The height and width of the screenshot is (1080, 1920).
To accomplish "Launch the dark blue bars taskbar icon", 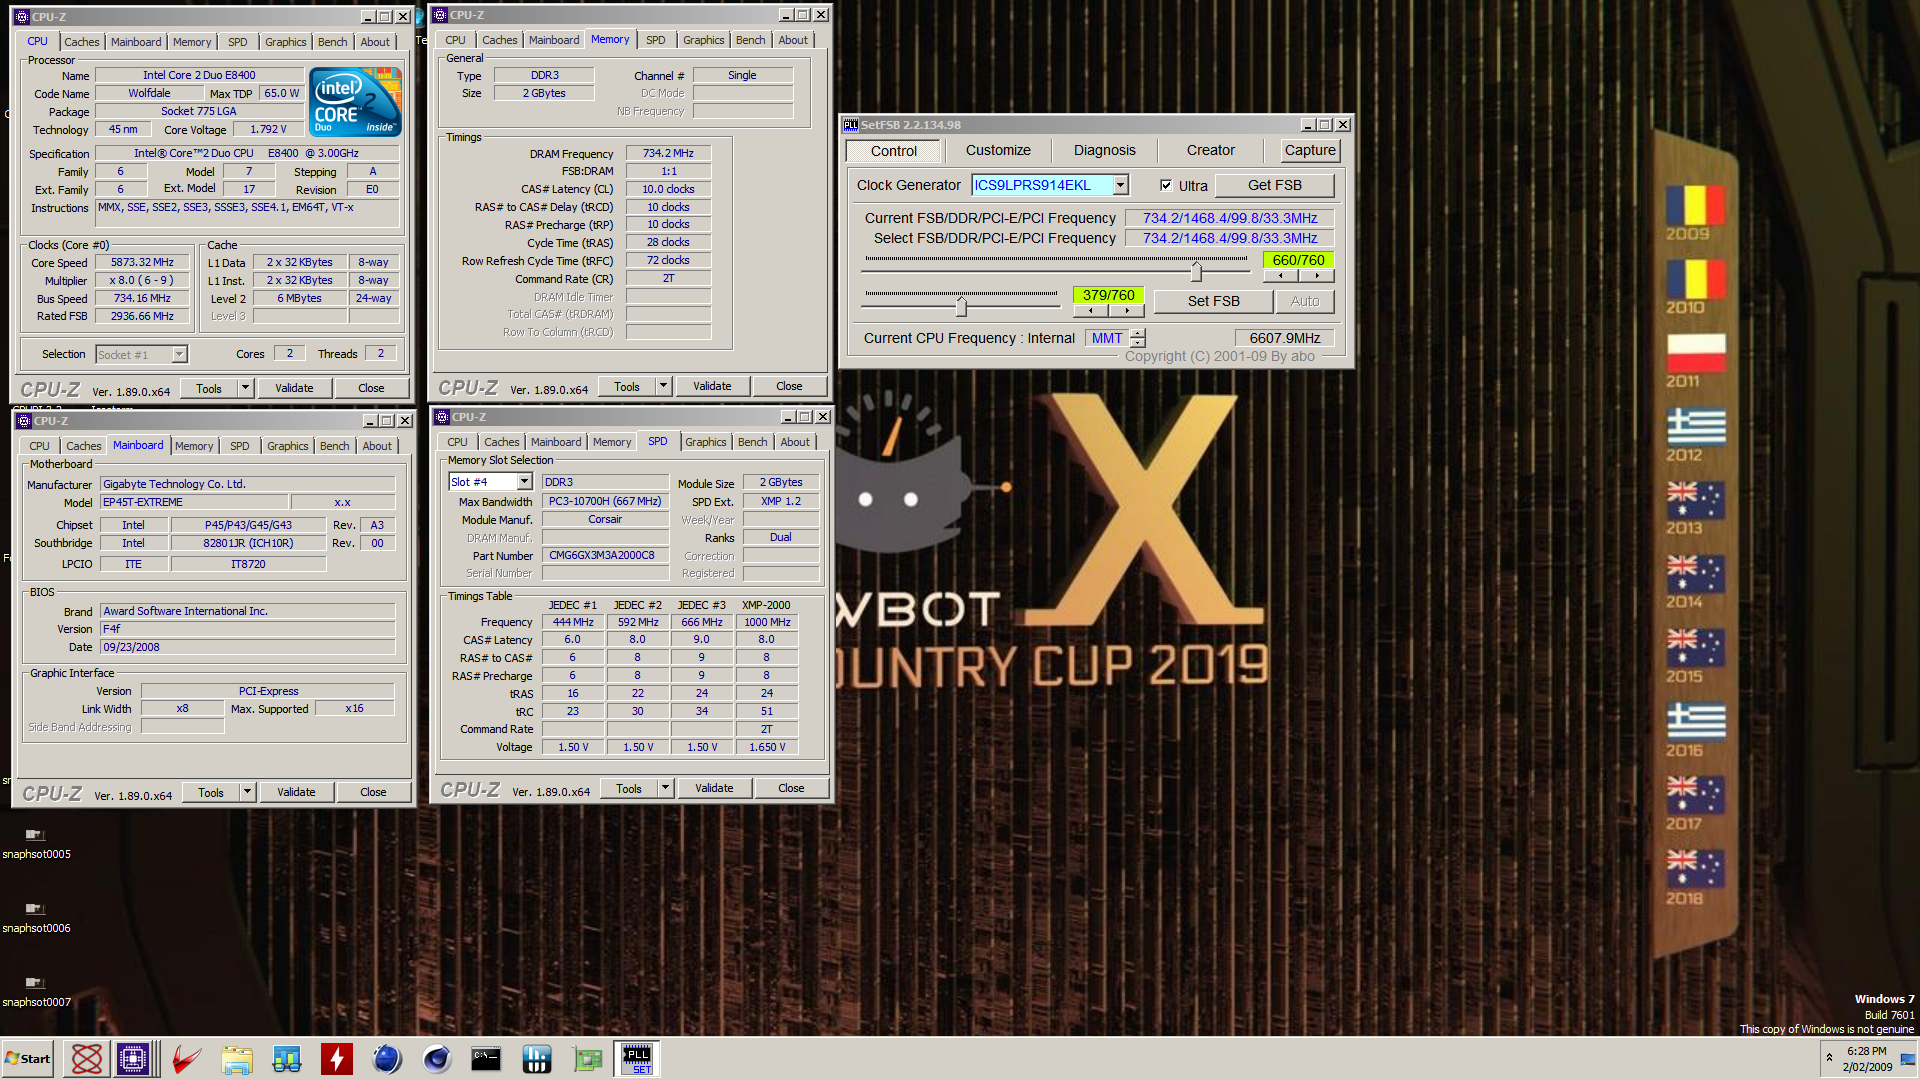I will tap(537, 1059).
